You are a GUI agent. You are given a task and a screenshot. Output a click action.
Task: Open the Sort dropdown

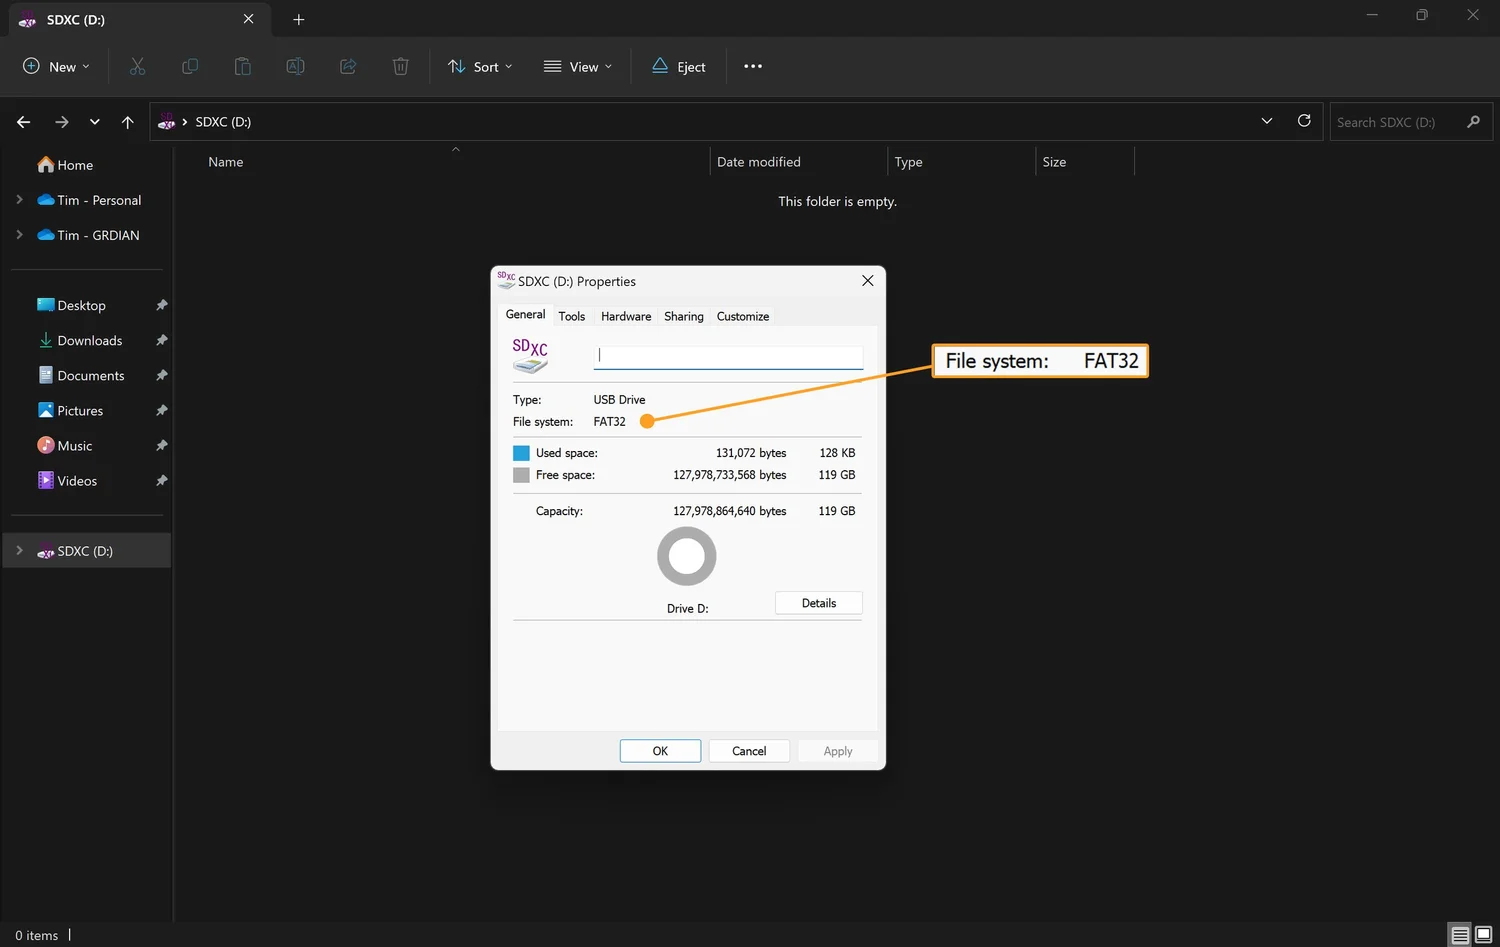tap(480, 66)
